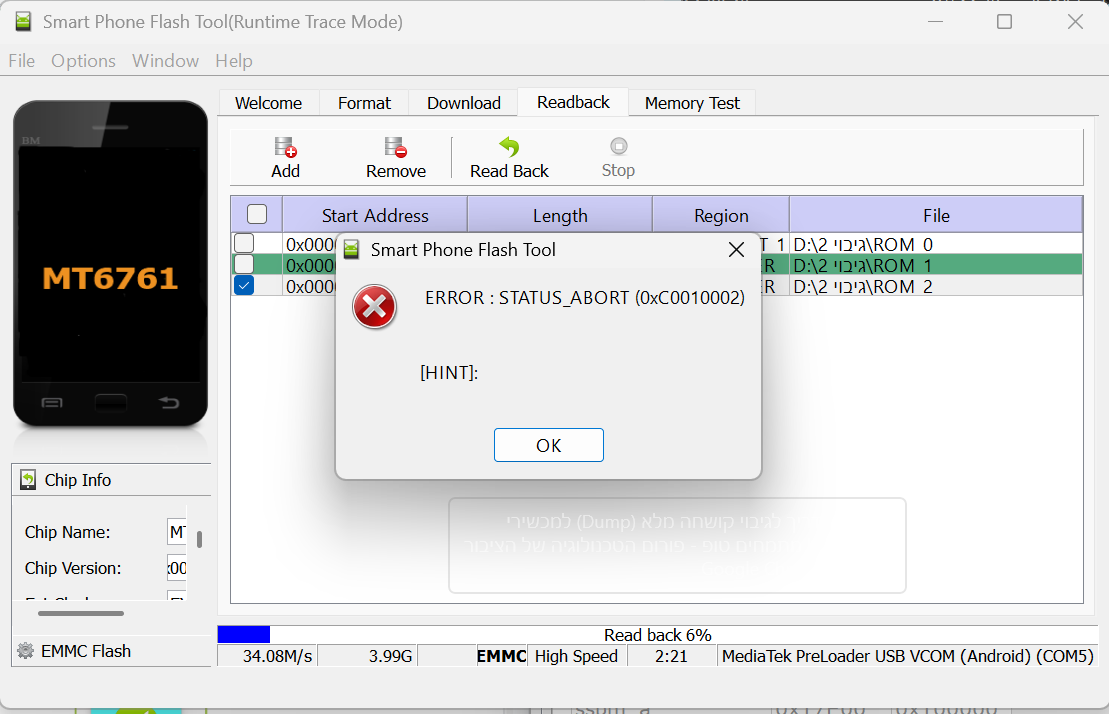Uncheck the ROM_2 row checkbox
1109x714 pixels.
pos(244,286)
